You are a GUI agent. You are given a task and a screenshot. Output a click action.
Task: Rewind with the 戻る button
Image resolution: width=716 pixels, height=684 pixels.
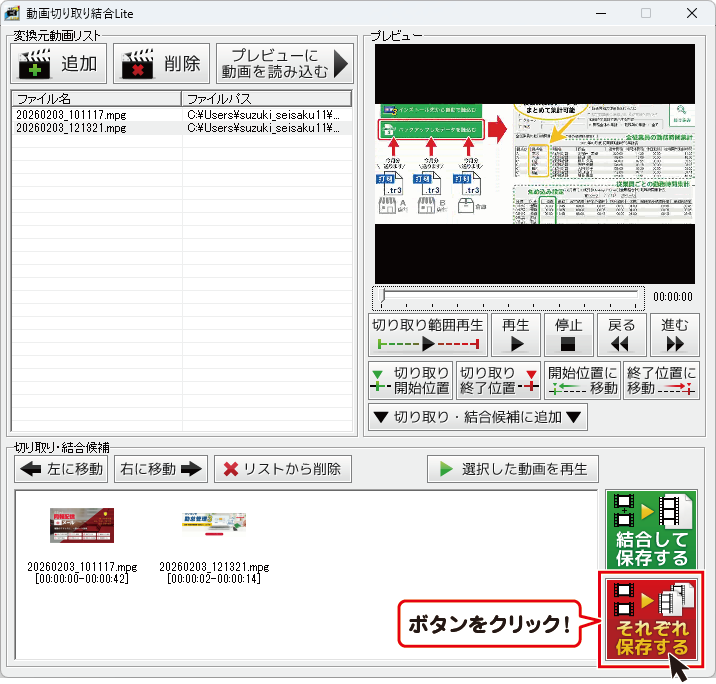pyautogui.click(x=621, y=335)
